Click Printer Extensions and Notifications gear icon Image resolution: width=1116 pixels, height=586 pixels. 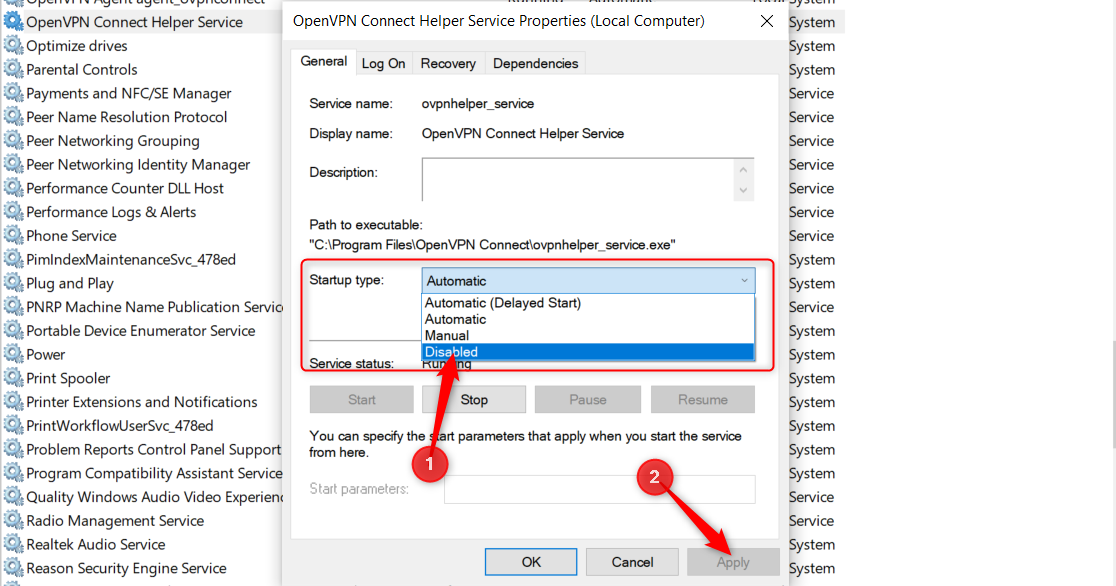tap(14, 402)
